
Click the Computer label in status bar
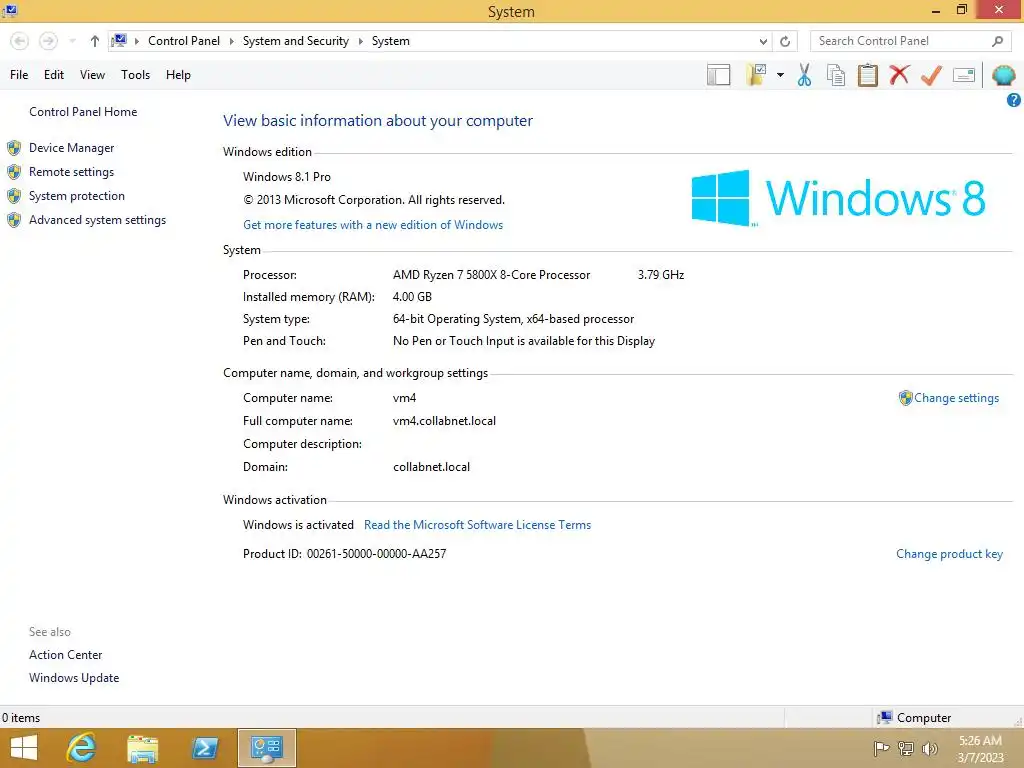point(923,718)
